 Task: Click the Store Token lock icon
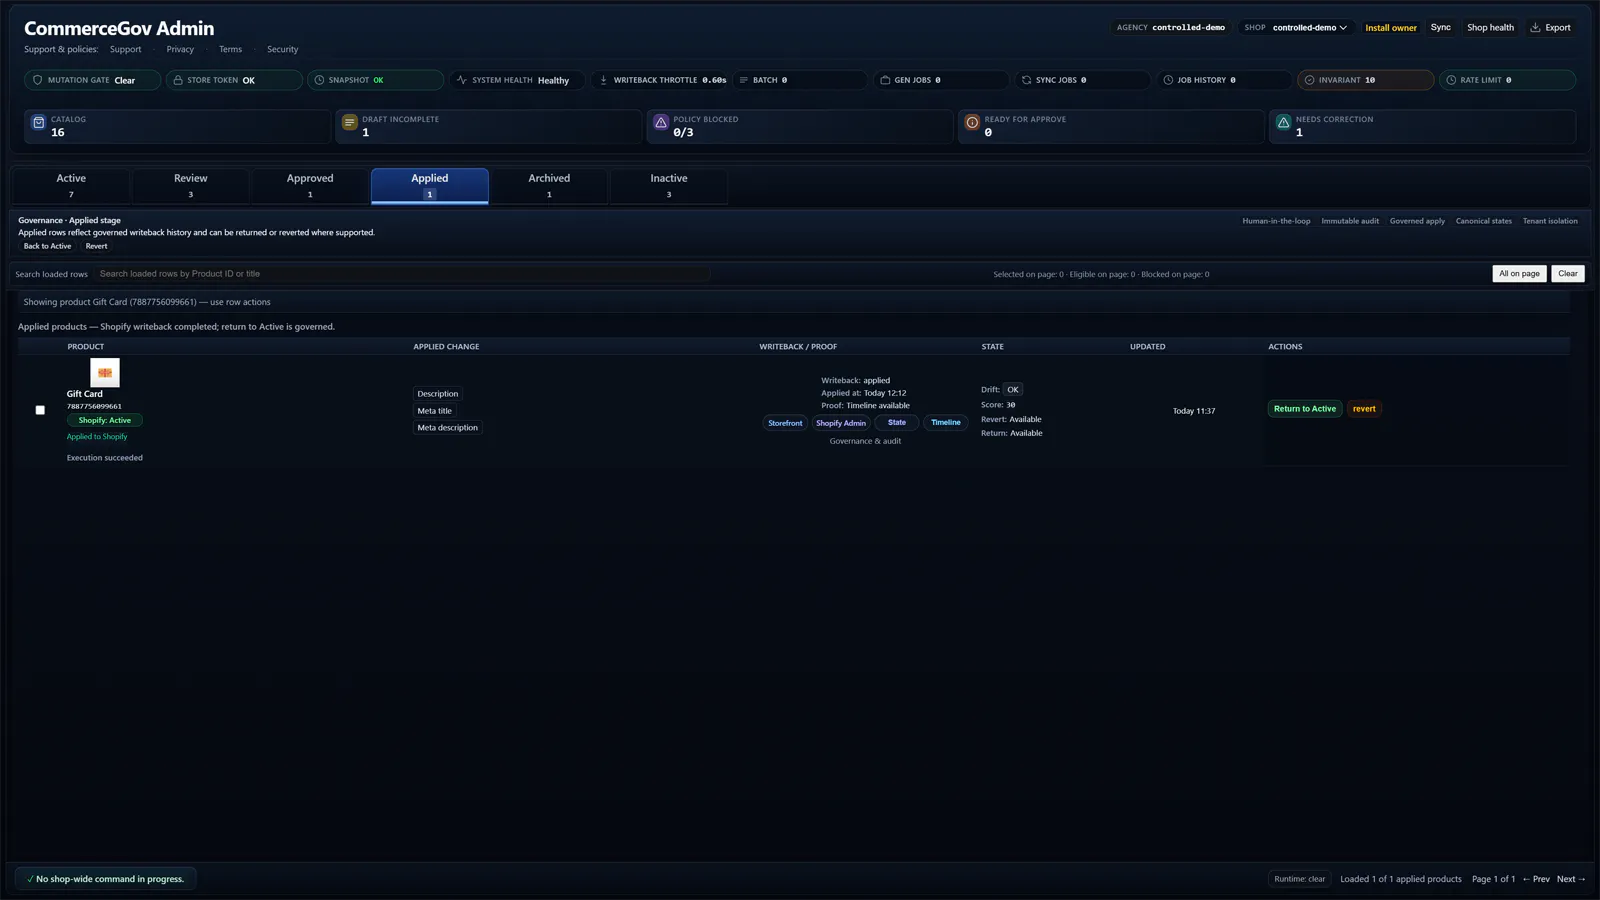(x=178, y=80)
